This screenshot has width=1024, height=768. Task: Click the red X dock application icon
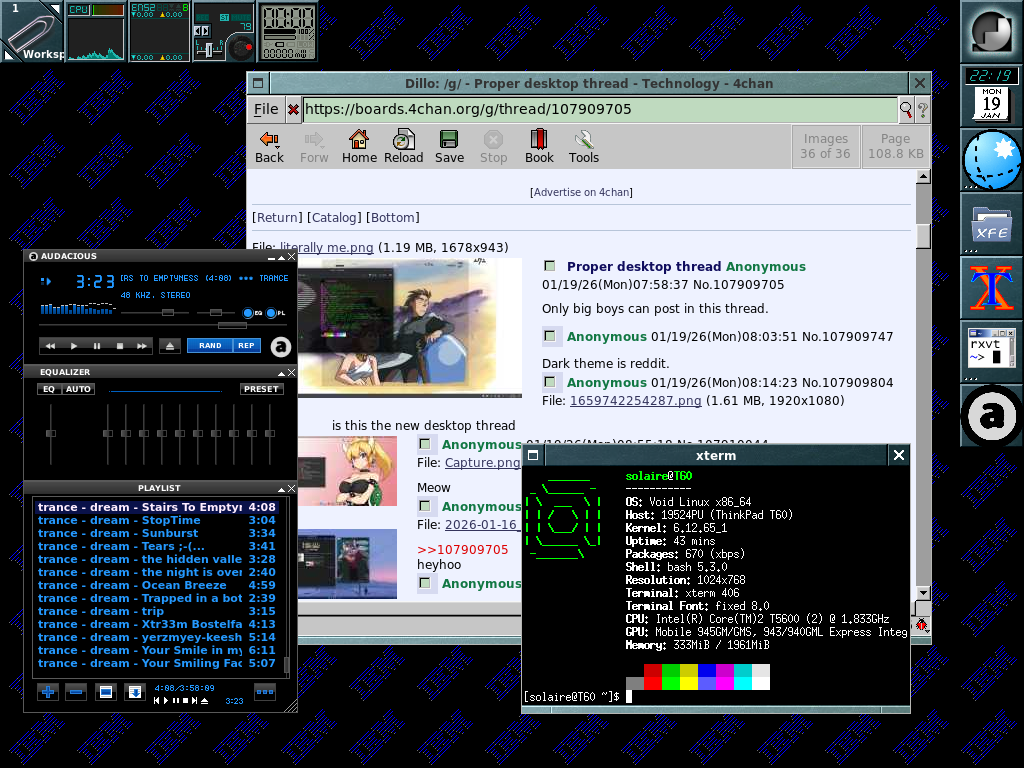tap(991, 288)
